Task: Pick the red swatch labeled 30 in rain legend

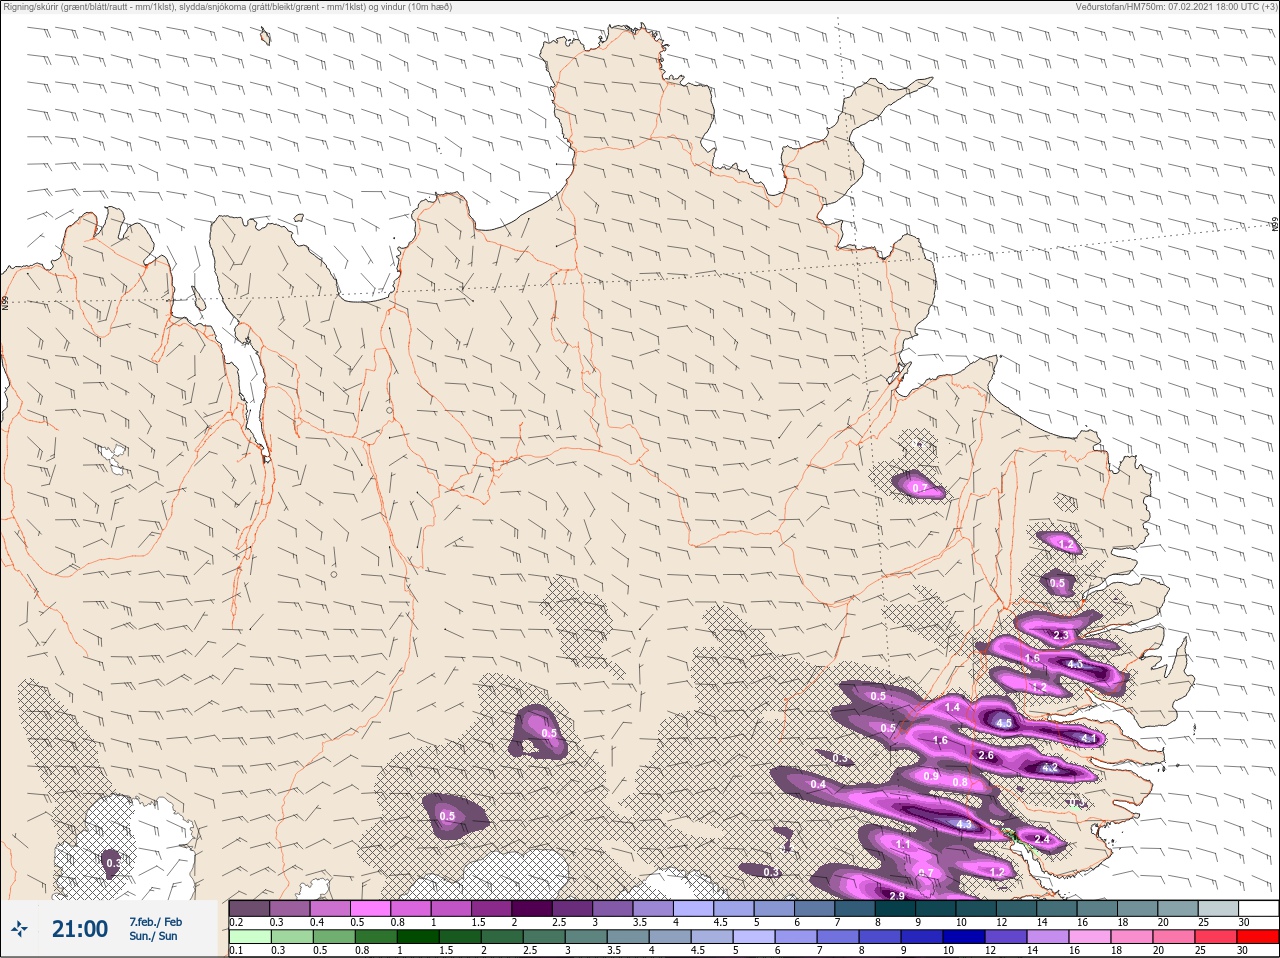Action: (1257, 937)
